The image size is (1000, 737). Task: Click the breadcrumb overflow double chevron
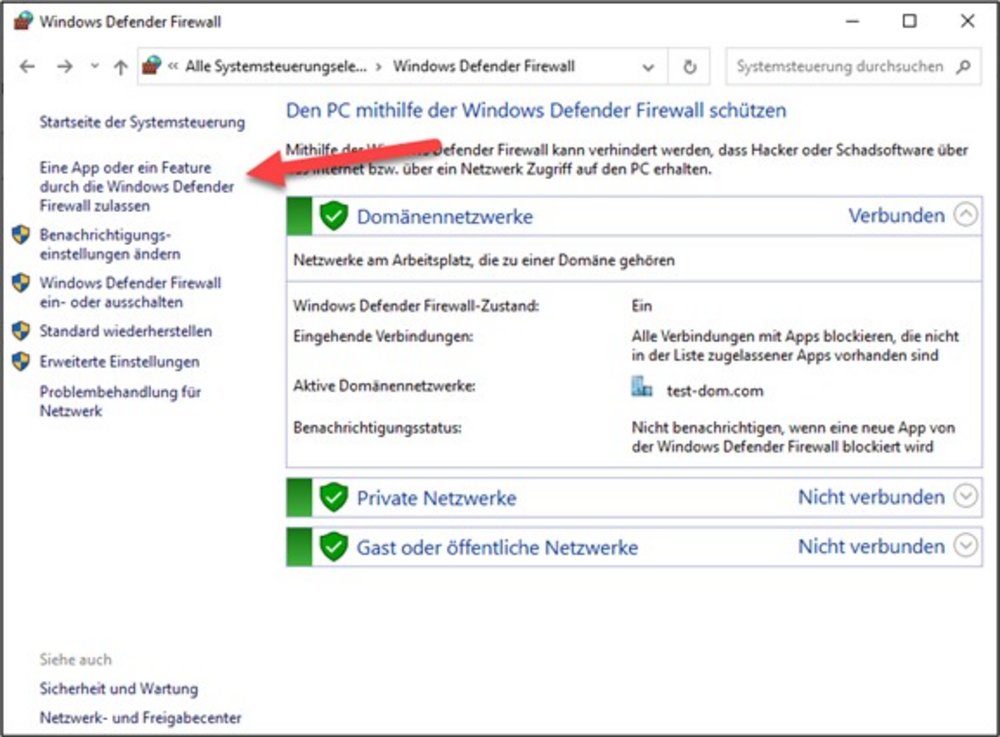tap(173, 66)
